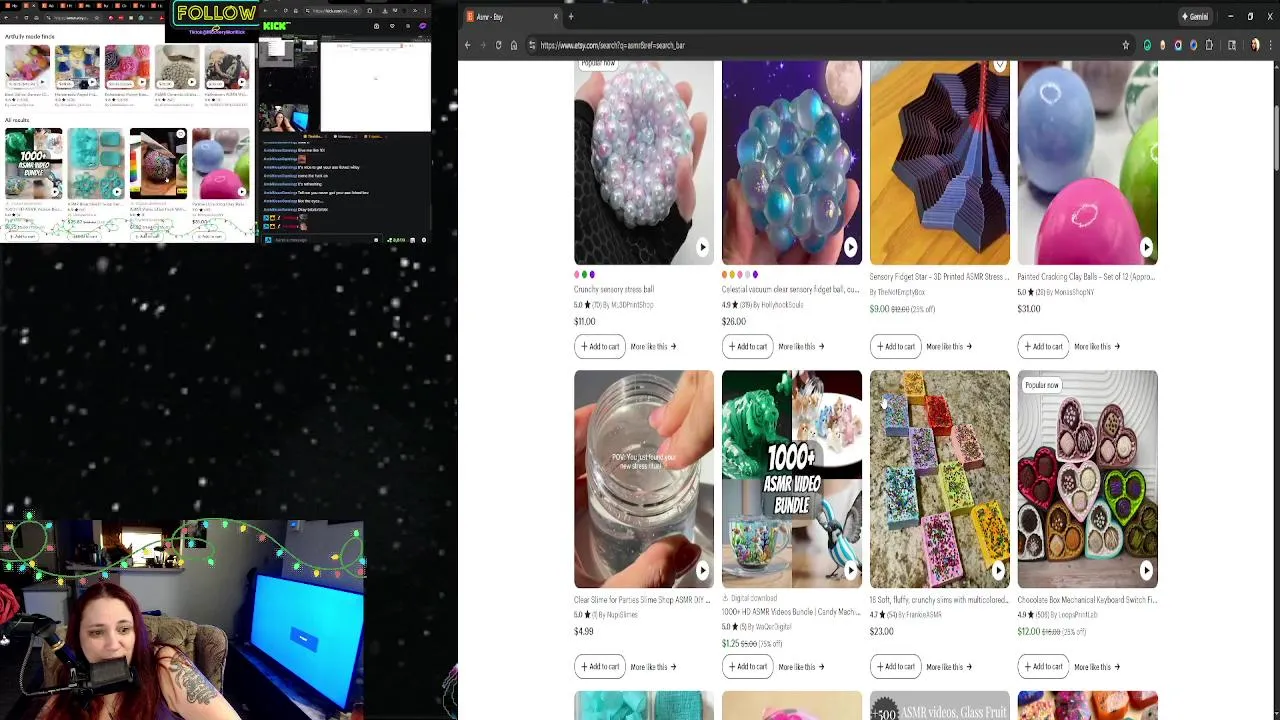Play video on Chocolate Box Keyboard Switch card
Image resolution: width=1280 pixels, height=720 pixels.
1146,570
